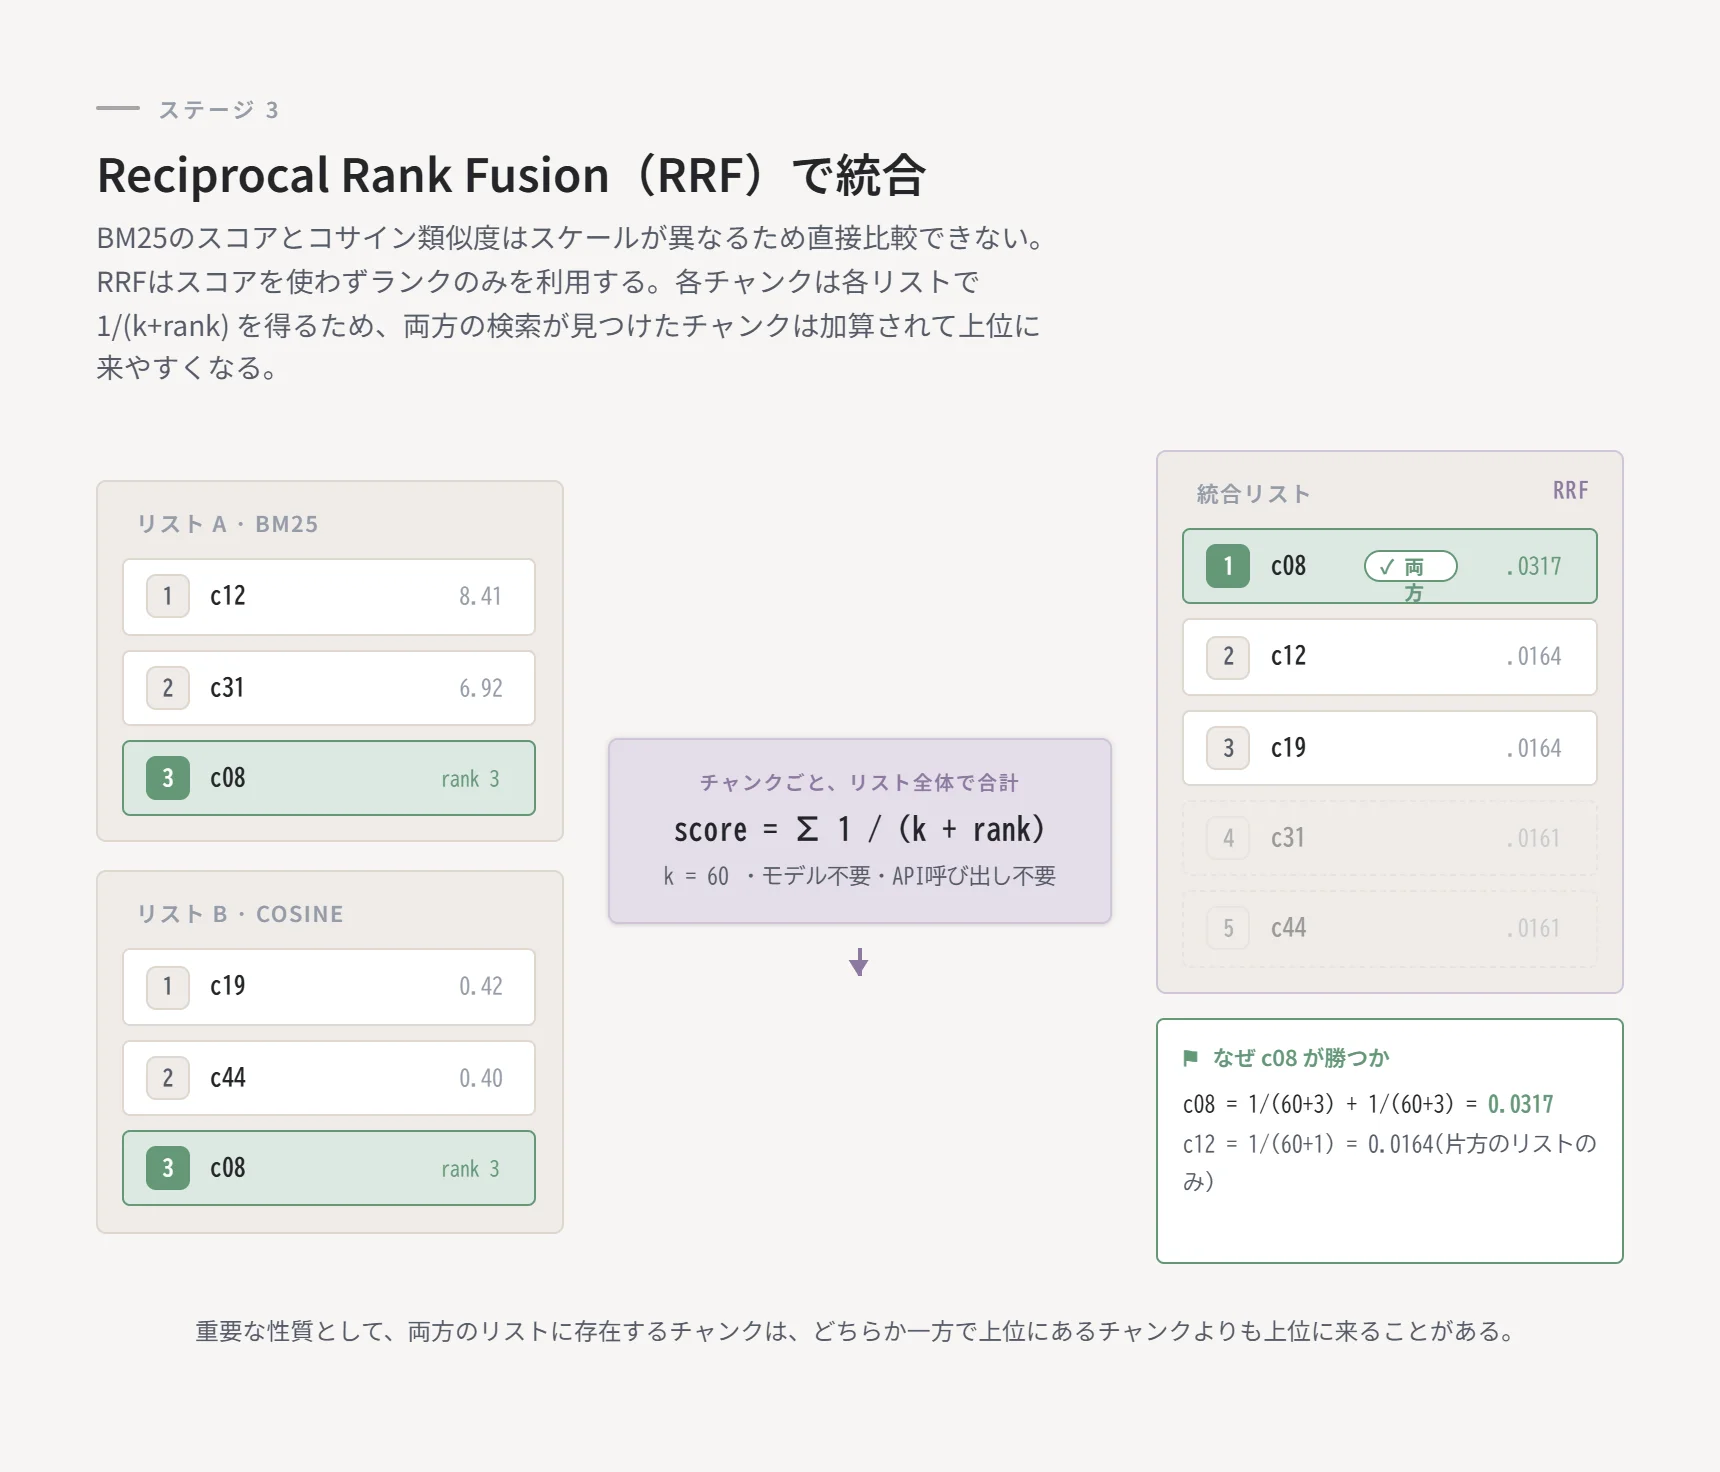The height and width of the screenshot is (1472, 1720).
Task: Click the dimmed c44 row in 統合リスト
Action: (1390, 928)
